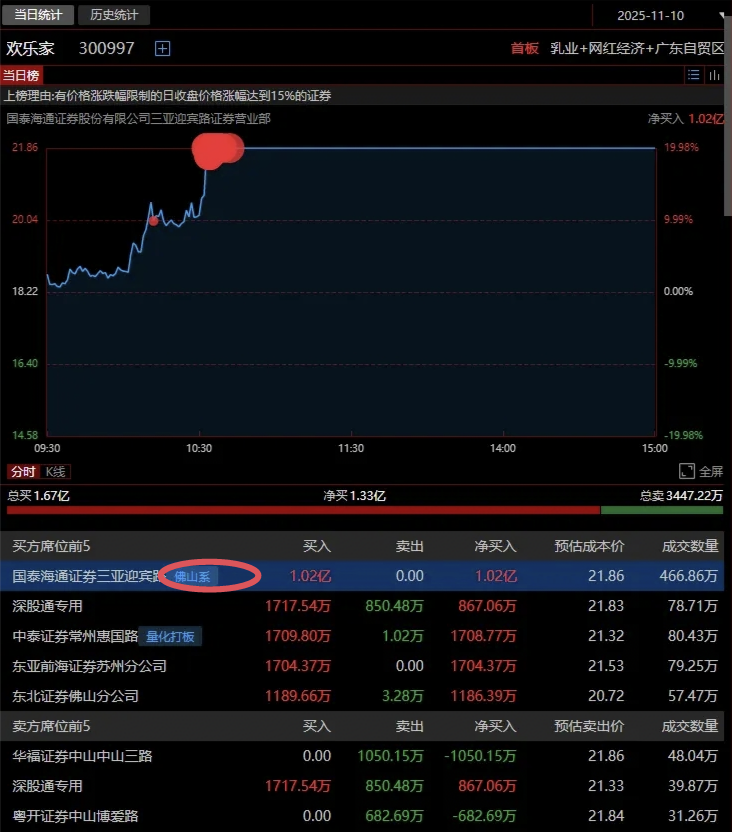732x832 pixels.
Task: Click the 量化打板 tag
Action: click(170, 636)
